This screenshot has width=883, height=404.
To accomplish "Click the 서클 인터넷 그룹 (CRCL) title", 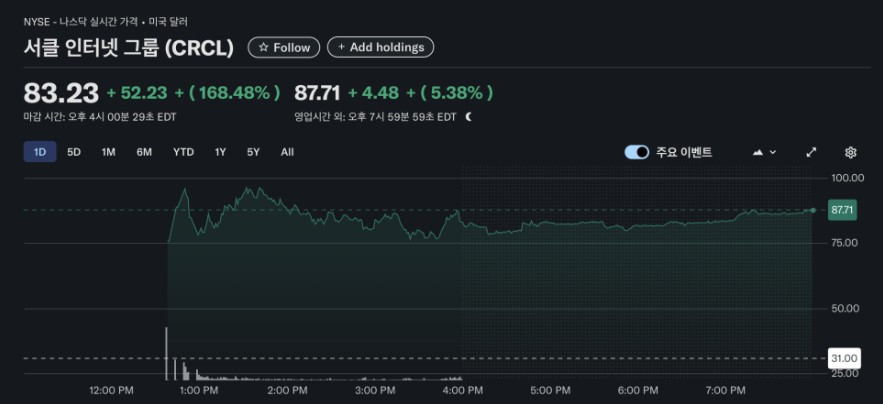I will tap(128, 48).
